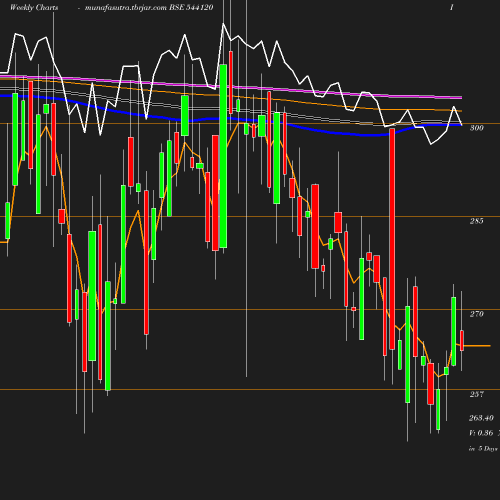Click the 'V: 0.36' volume value
The width and height of the screenshot is (500, 500).
(x=481, y=433)
